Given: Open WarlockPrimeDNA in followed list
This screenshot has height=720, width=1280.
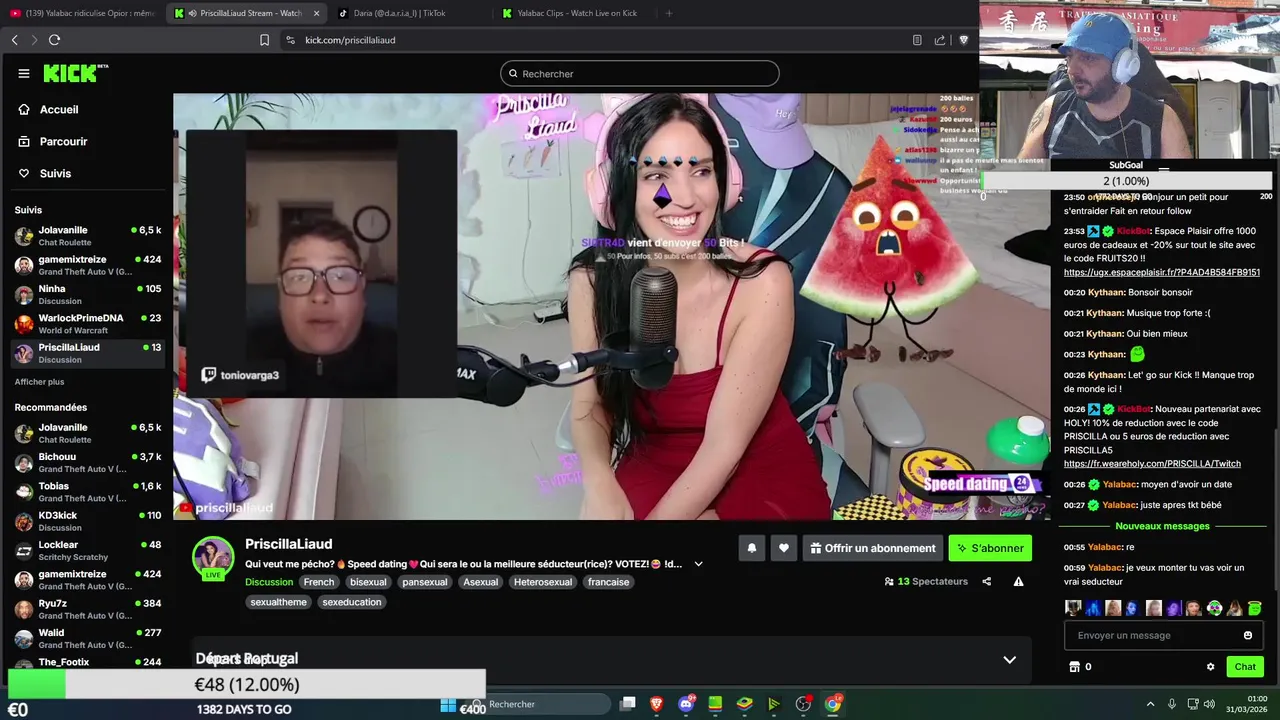Looking at the screenshot, I should 88,324.
